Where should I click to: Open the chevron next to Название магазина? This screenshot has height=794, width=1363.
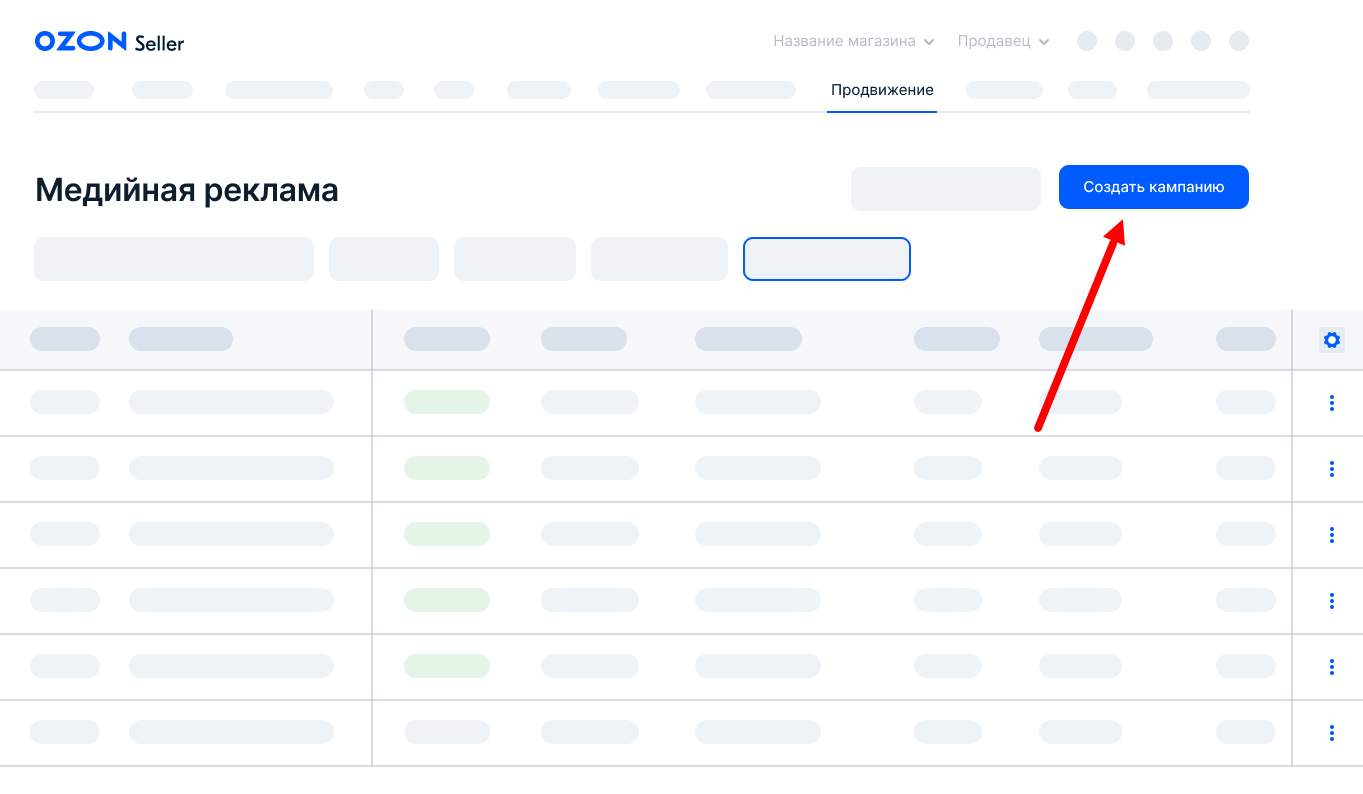tap(931, 41)
